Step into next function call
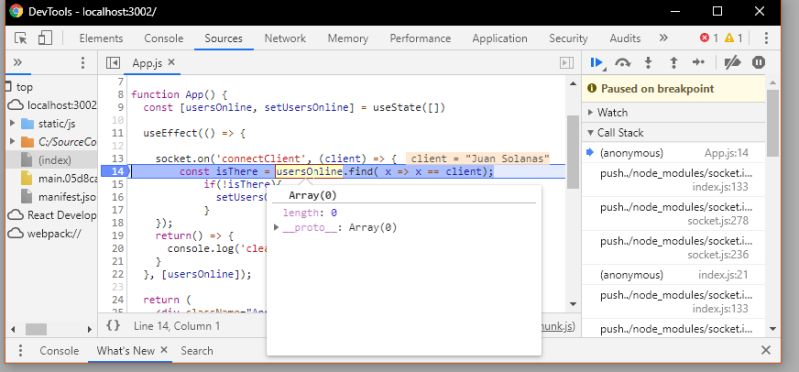The width and height of the screenshot is (799, 372). coord(648,63)
